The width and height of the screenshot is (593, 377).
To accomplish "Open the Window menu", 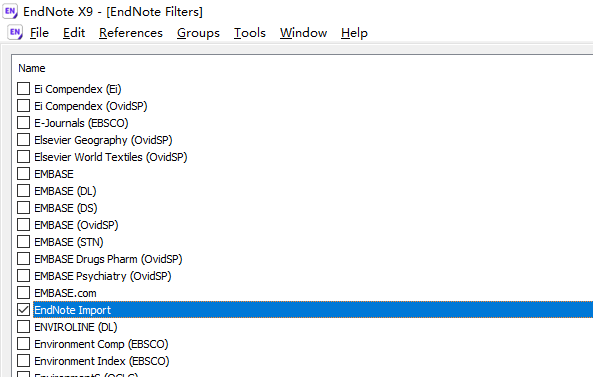I will pos(303,33).
